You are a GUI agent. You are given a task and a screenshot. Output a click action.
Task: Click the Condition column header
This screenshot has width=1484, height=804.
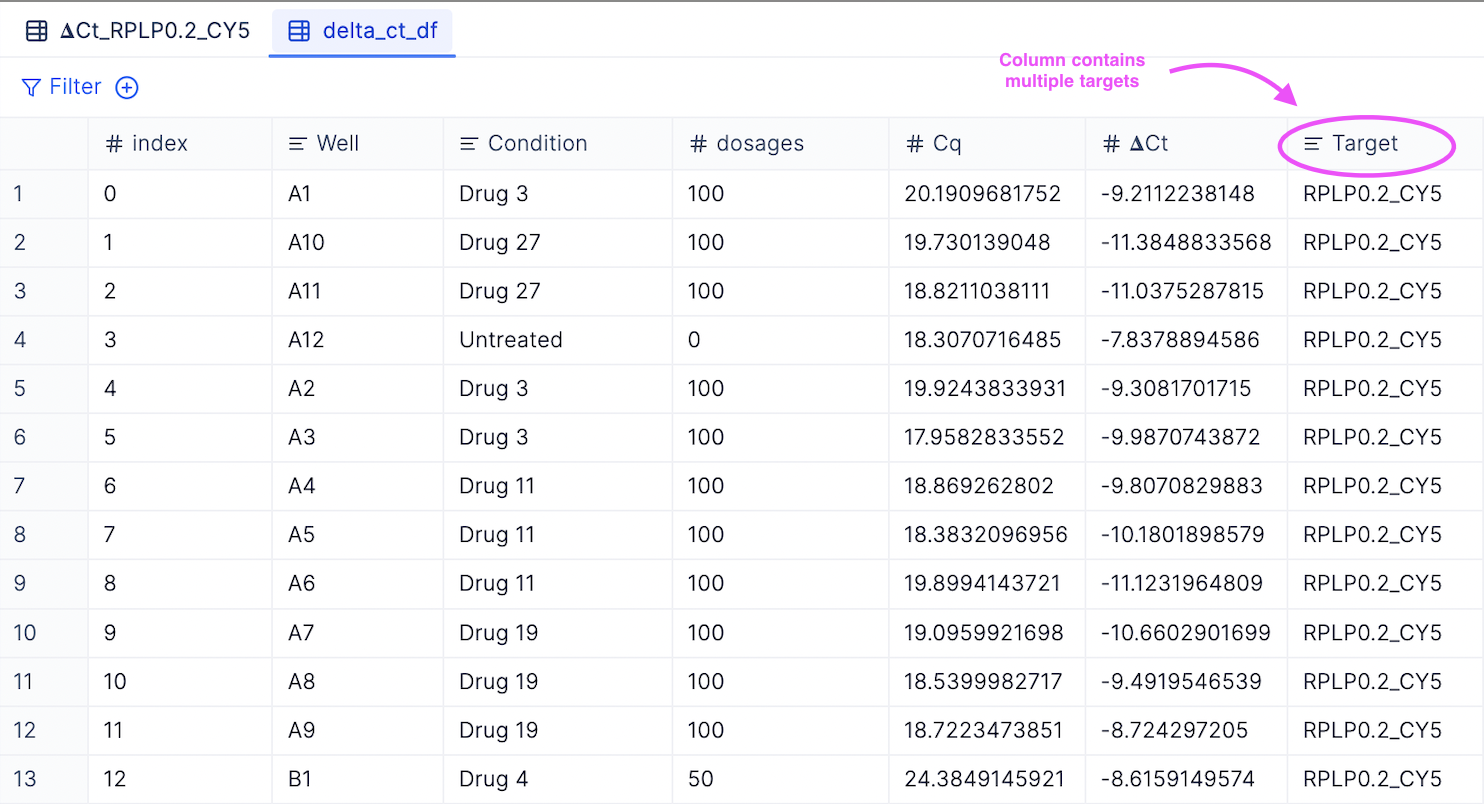click(558, 143)
